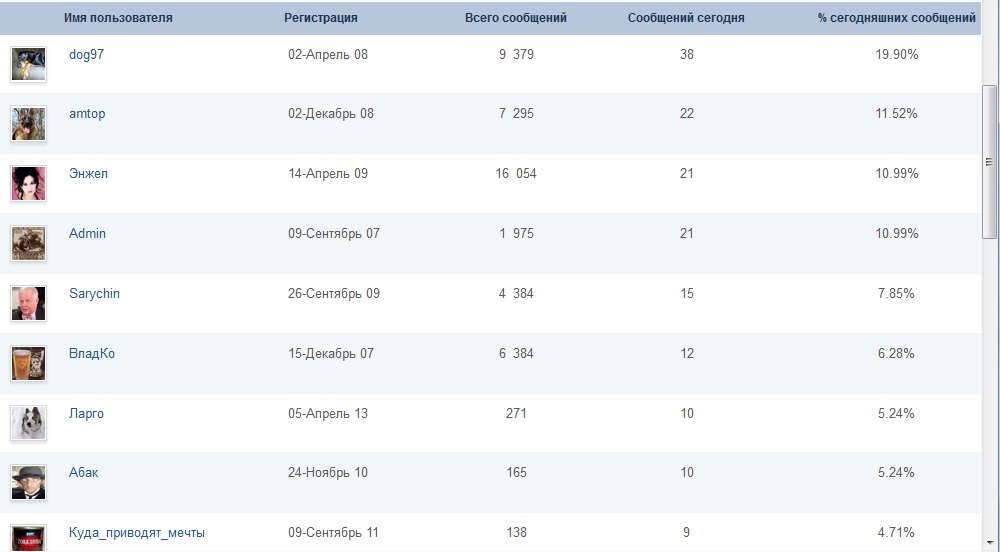This screenshot has height=552, width=1000.
Task: Click Sarychin's avatar photo
Action: point(29,303)
